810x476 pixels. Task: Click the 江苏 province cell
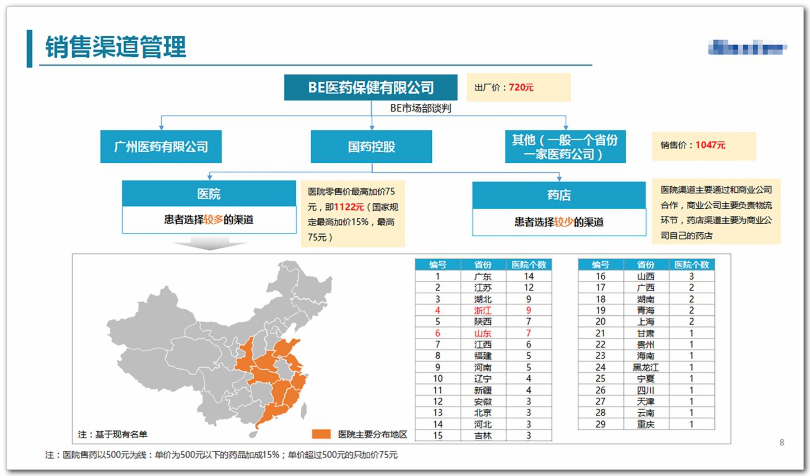(483, 288)
